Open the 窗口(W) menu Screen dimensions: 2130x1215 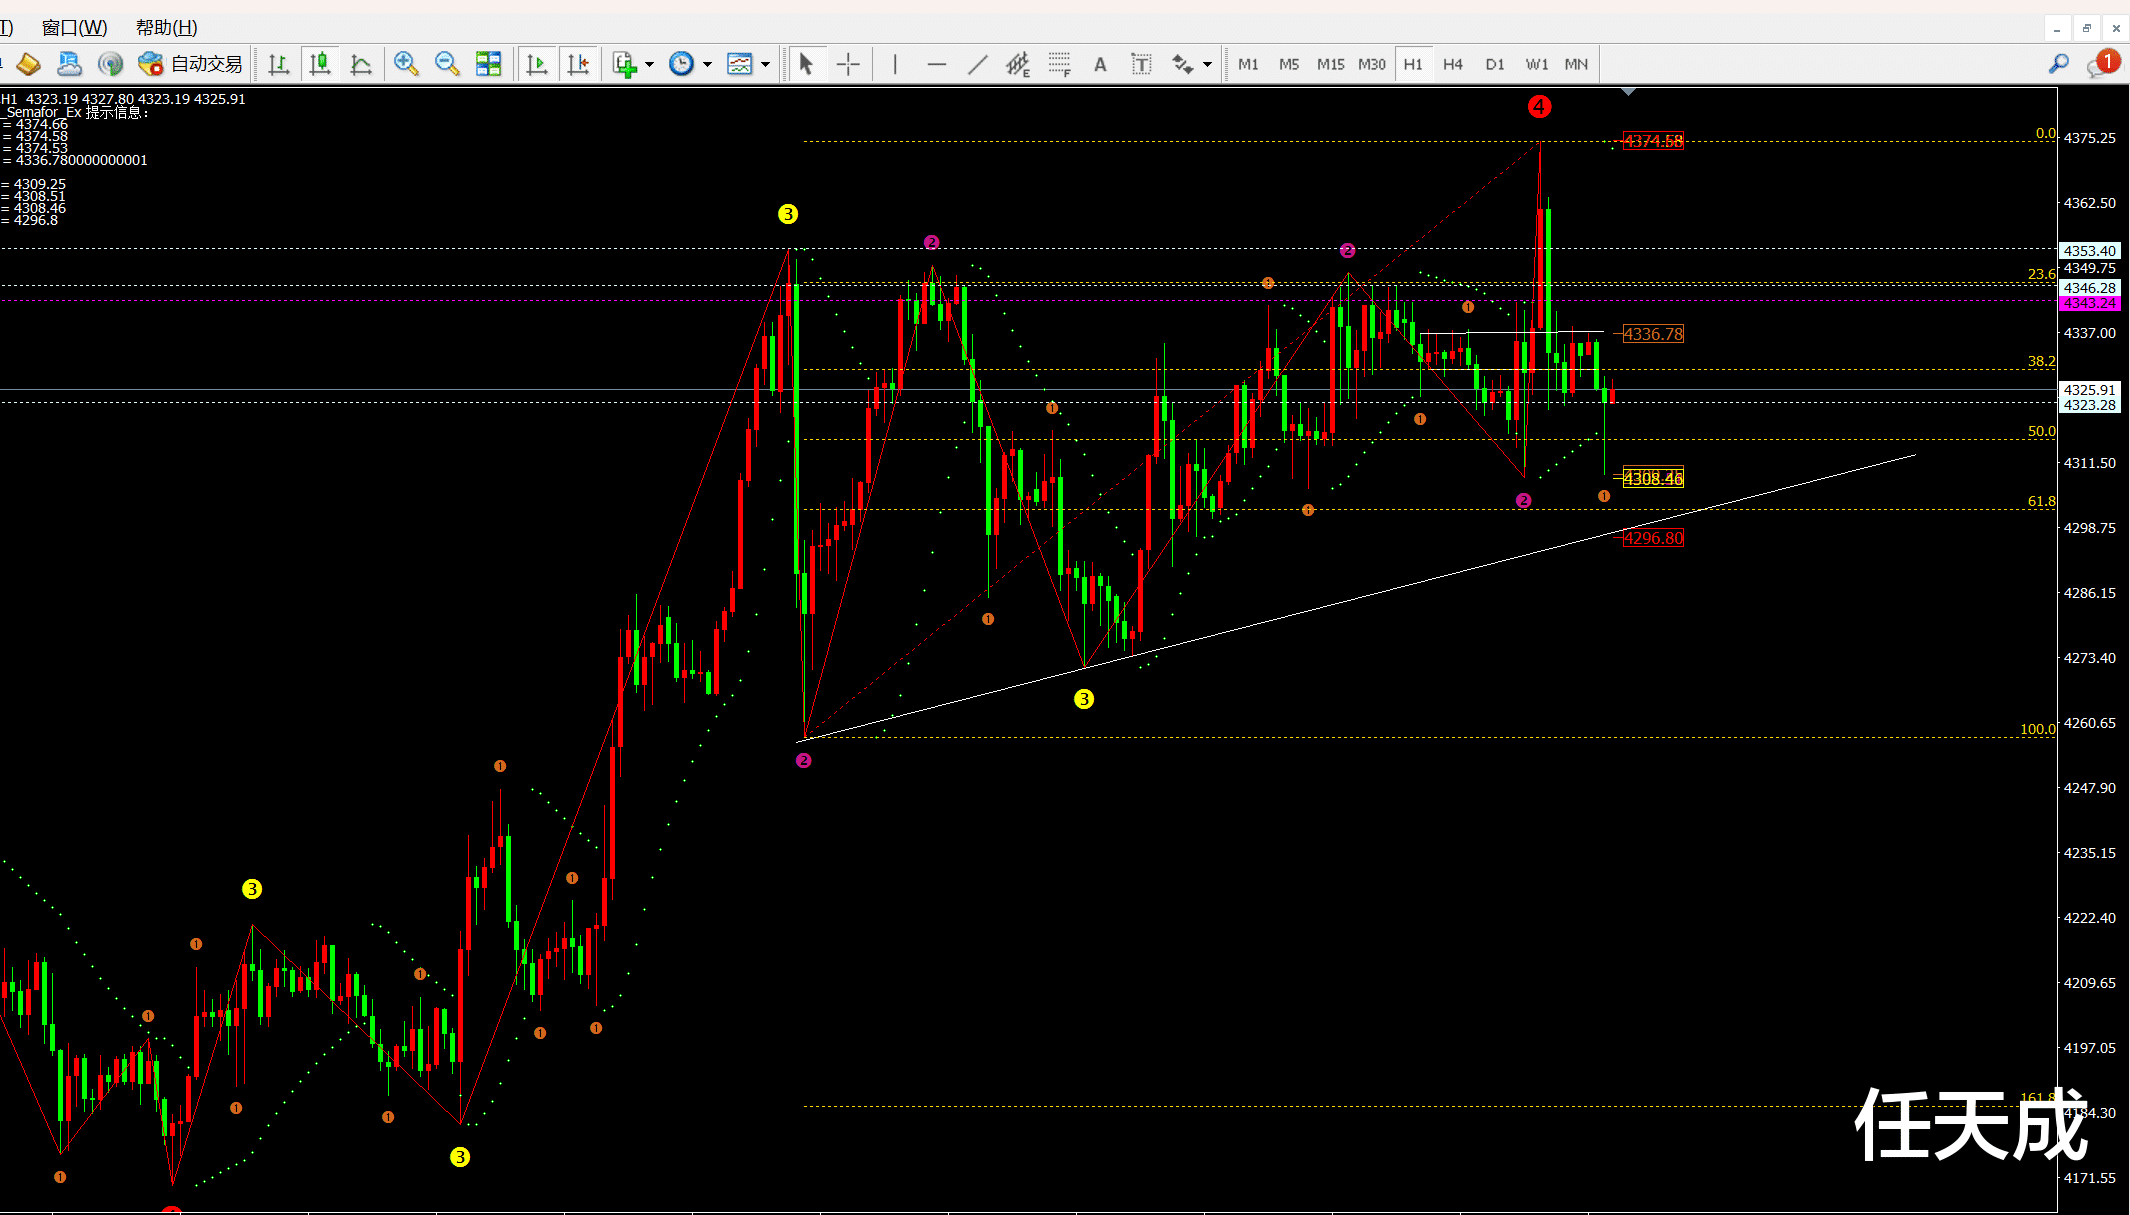click(74, 27)
